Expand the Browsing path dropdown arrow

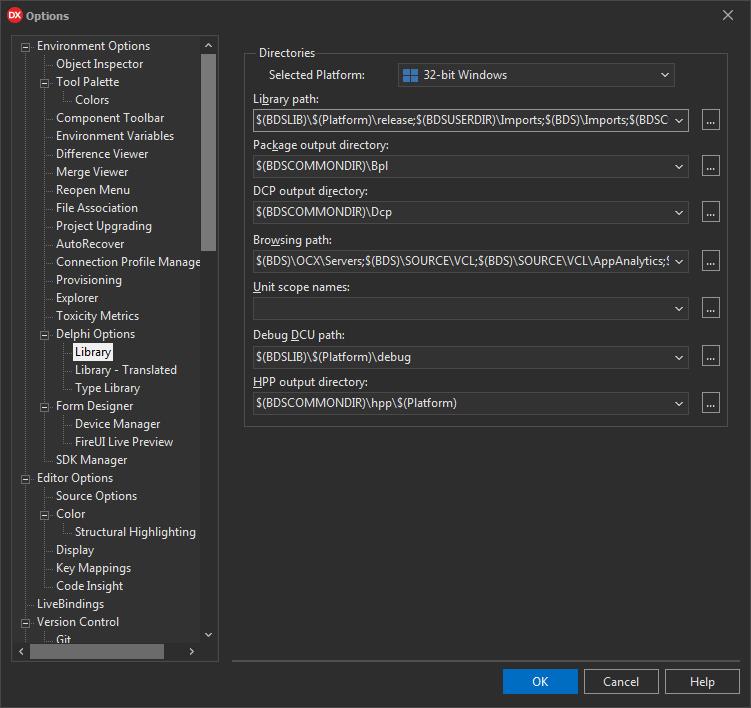pos(679,262)
